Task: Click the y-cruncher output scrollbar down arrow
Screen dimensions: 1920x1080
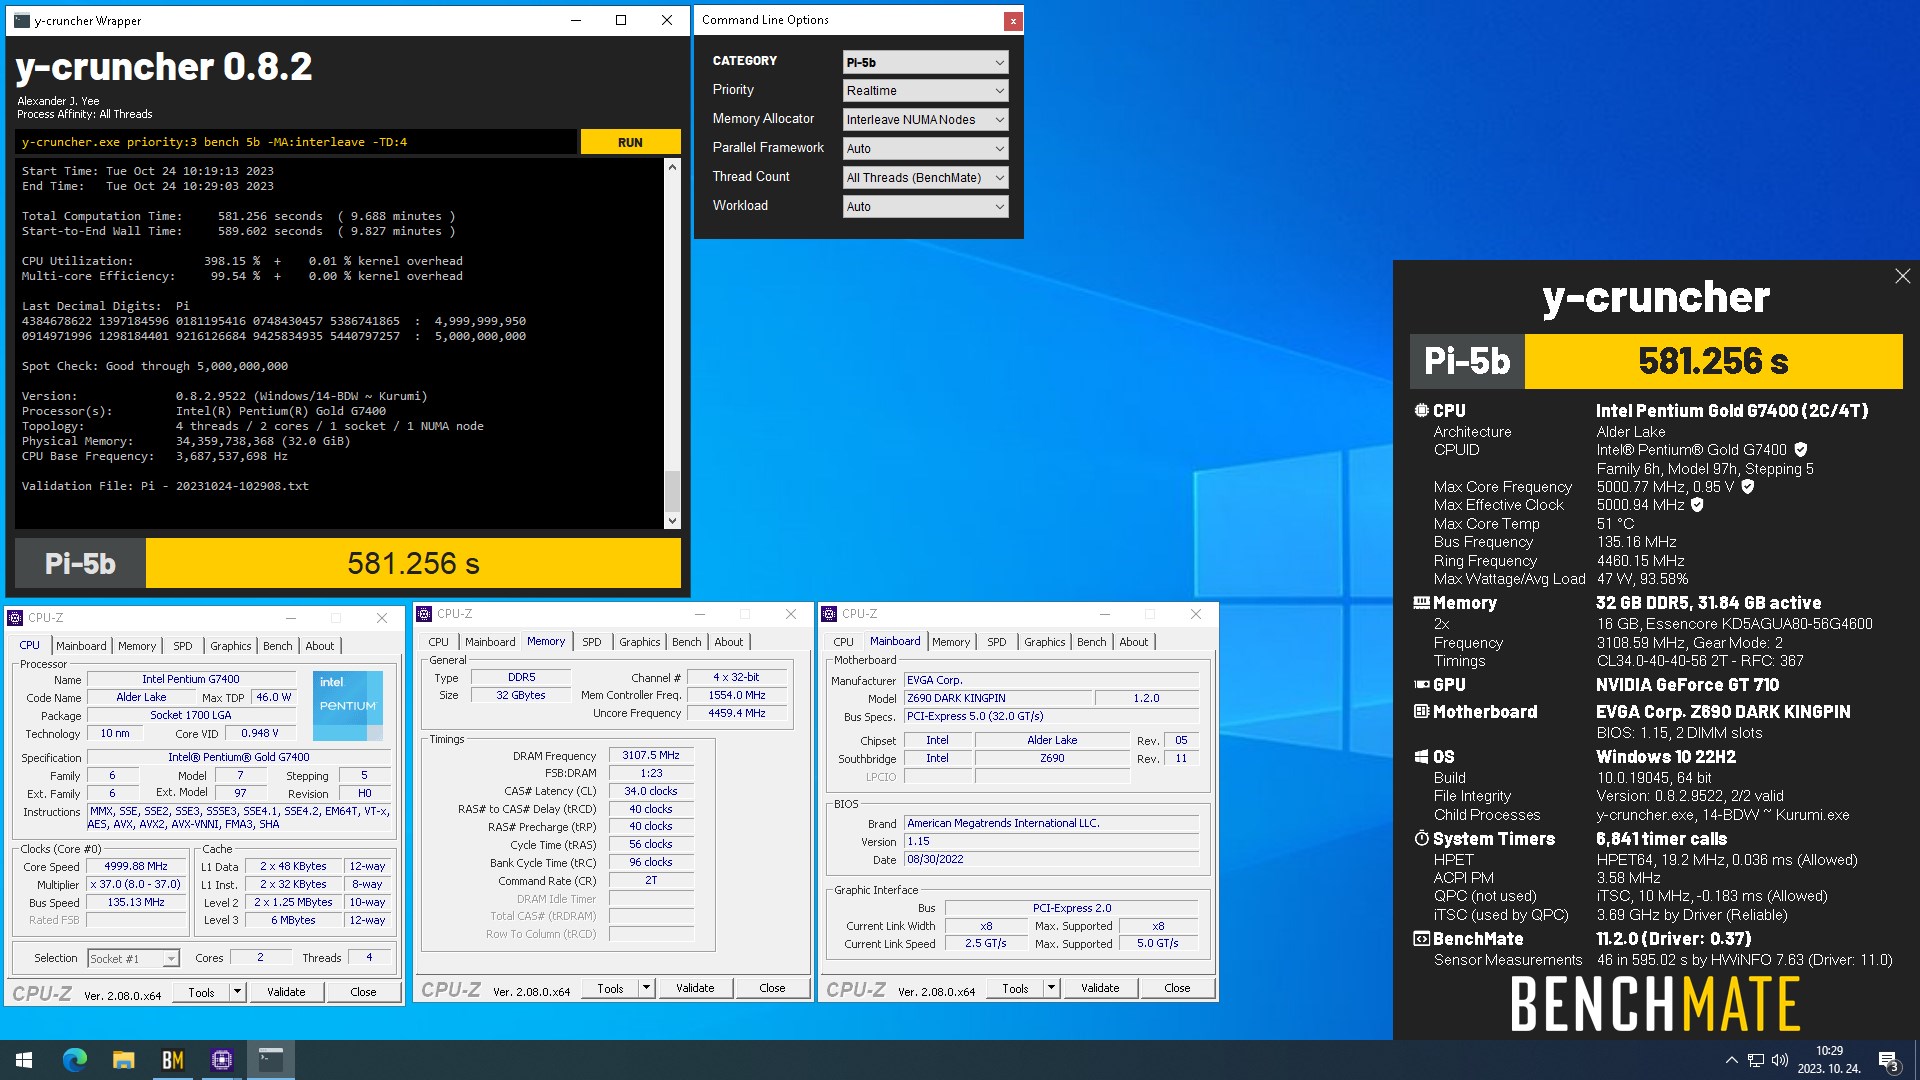Action: [x=672, y=520]
